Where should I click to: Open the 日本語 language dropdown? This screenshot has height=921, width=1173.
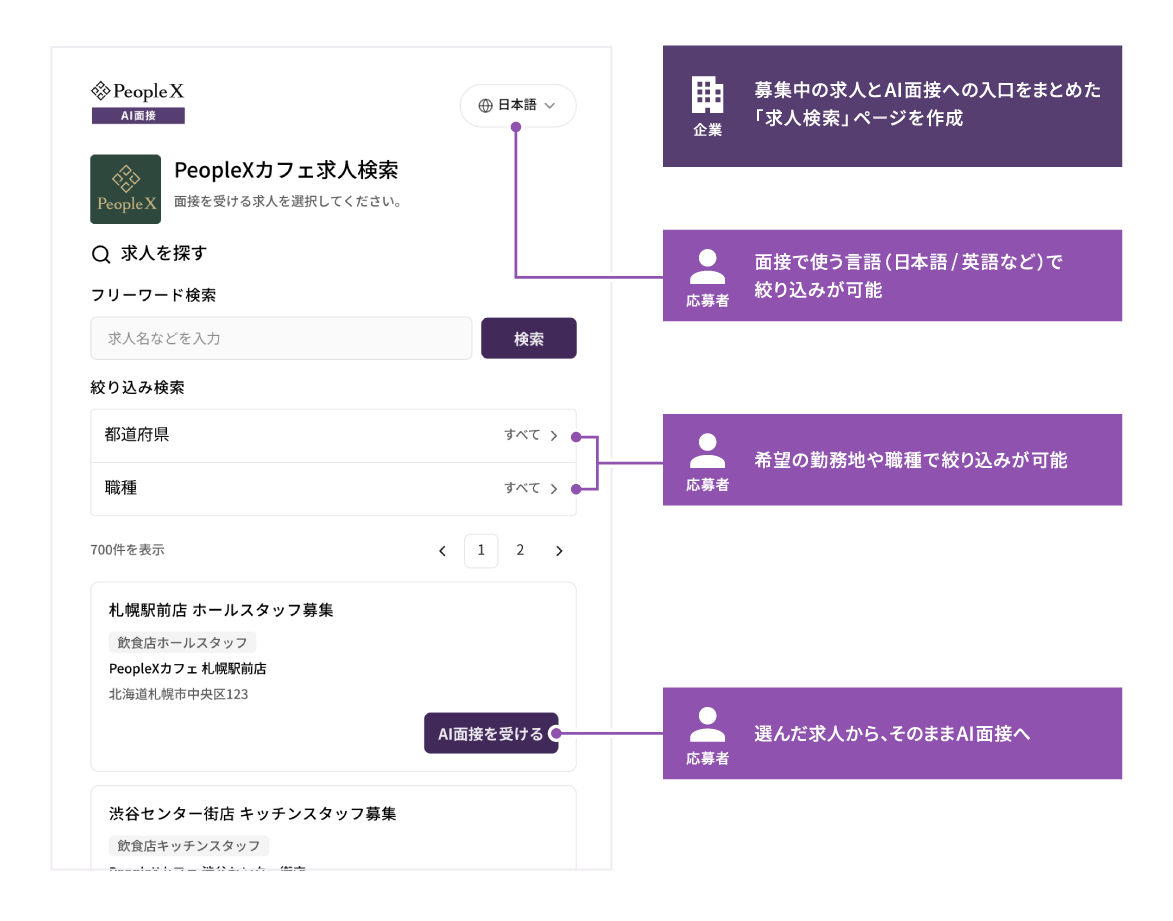(x=518, y=105)
